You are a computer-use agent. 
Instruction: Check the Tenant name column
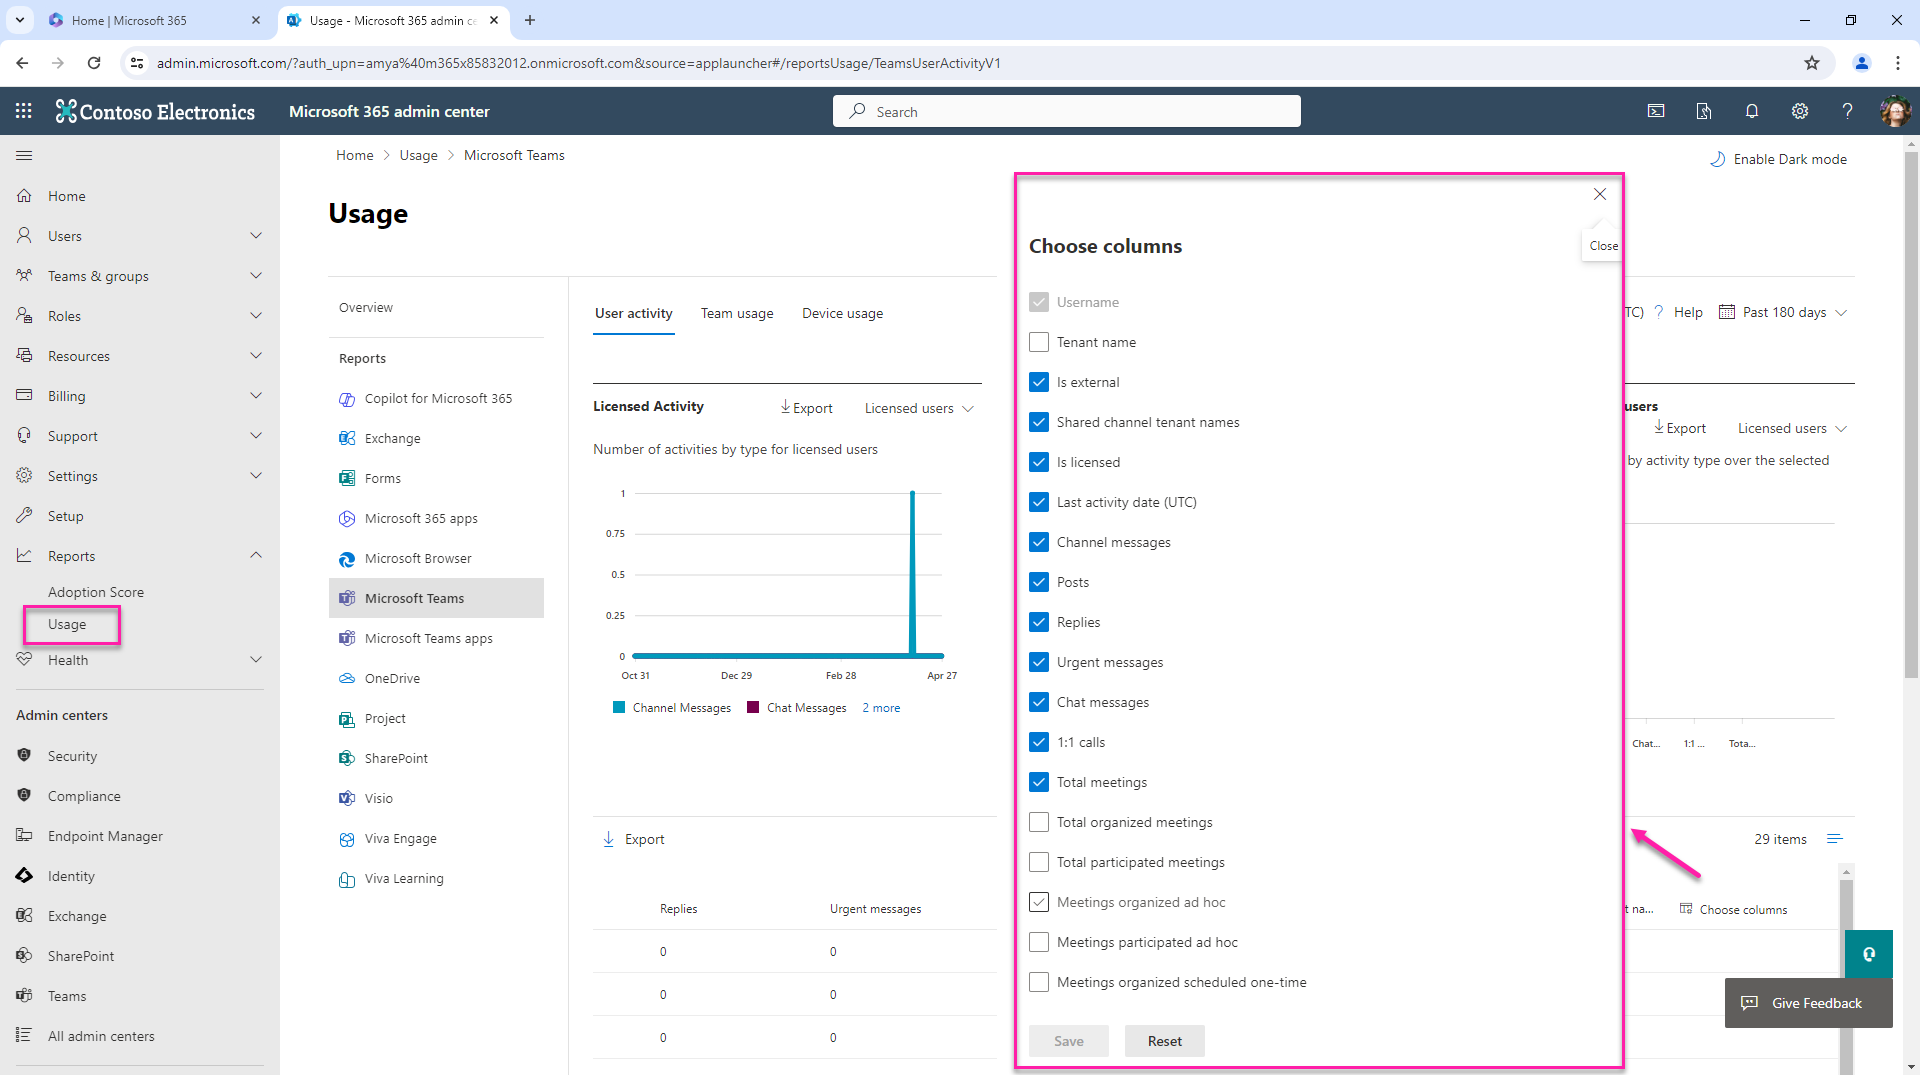[x=1039, y=342]
